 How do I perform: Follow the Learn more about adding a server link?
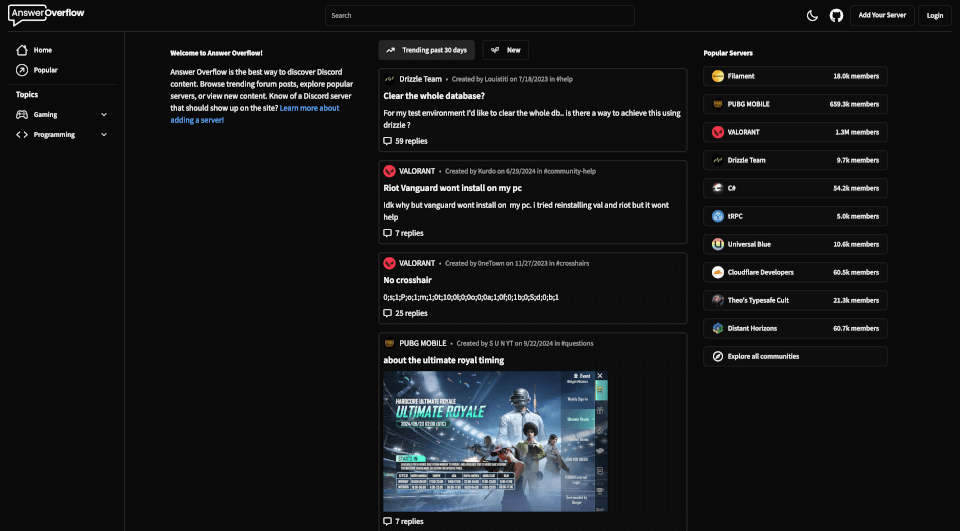click(x=255, y=114)
